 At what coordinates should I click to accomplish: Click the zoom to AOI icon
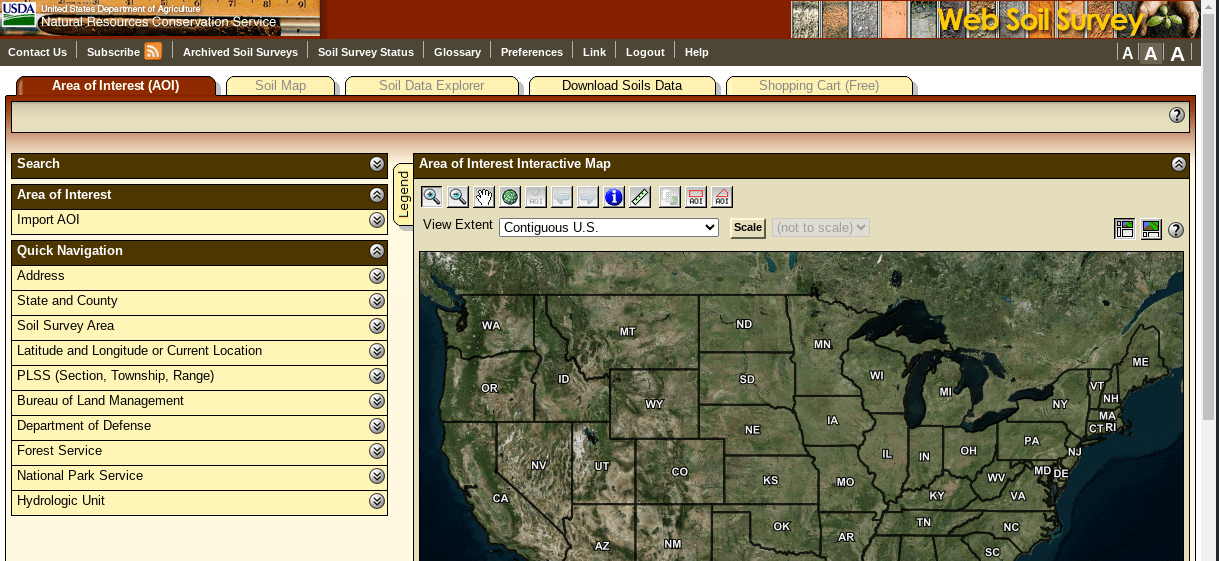536,197
